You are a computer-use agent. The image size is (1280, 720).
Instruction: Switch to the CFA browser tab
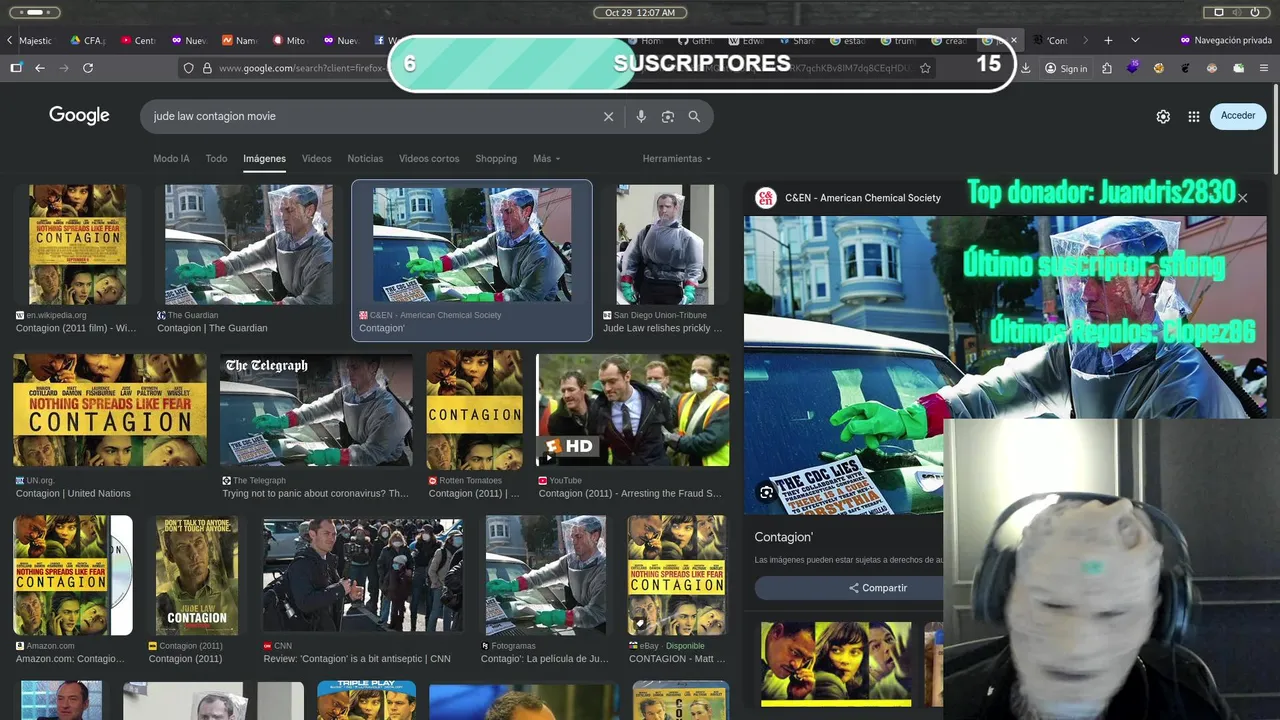pos(87,40)
